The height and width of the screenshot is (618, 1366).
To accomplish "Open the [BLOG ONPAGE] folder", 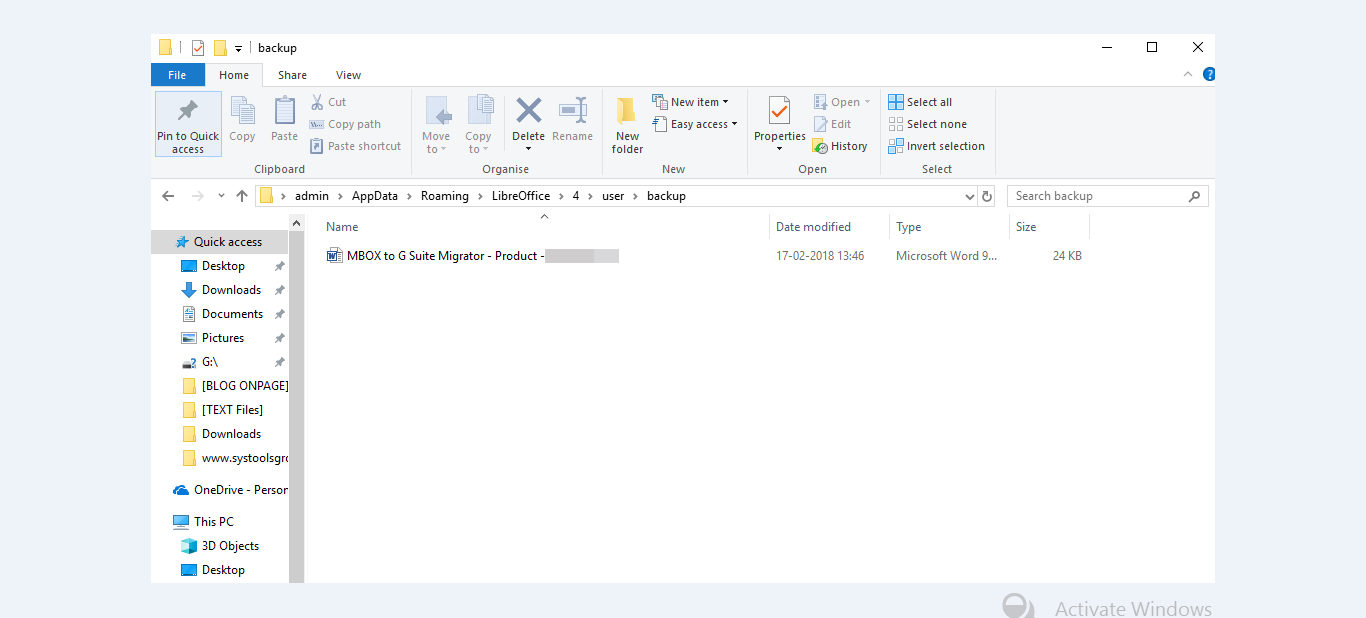I will [236, 386].
